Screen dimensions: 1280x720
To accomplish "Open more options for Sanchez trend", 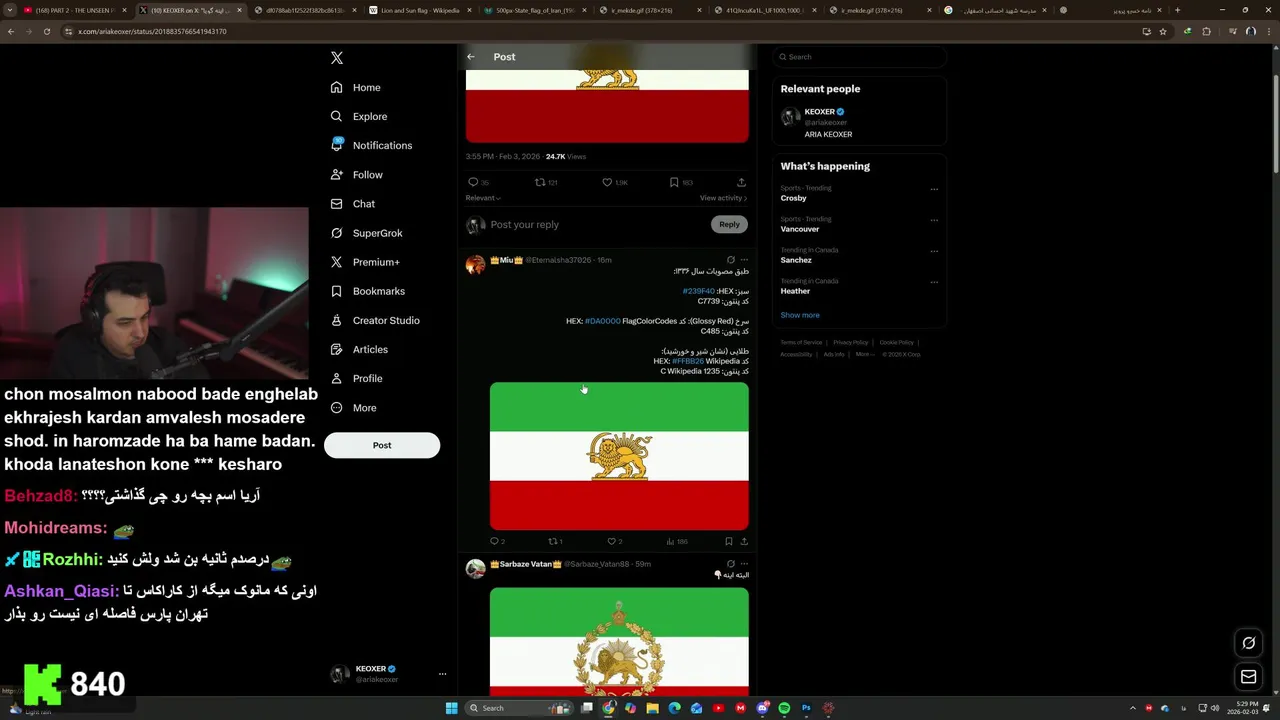I will pos(934,251).
